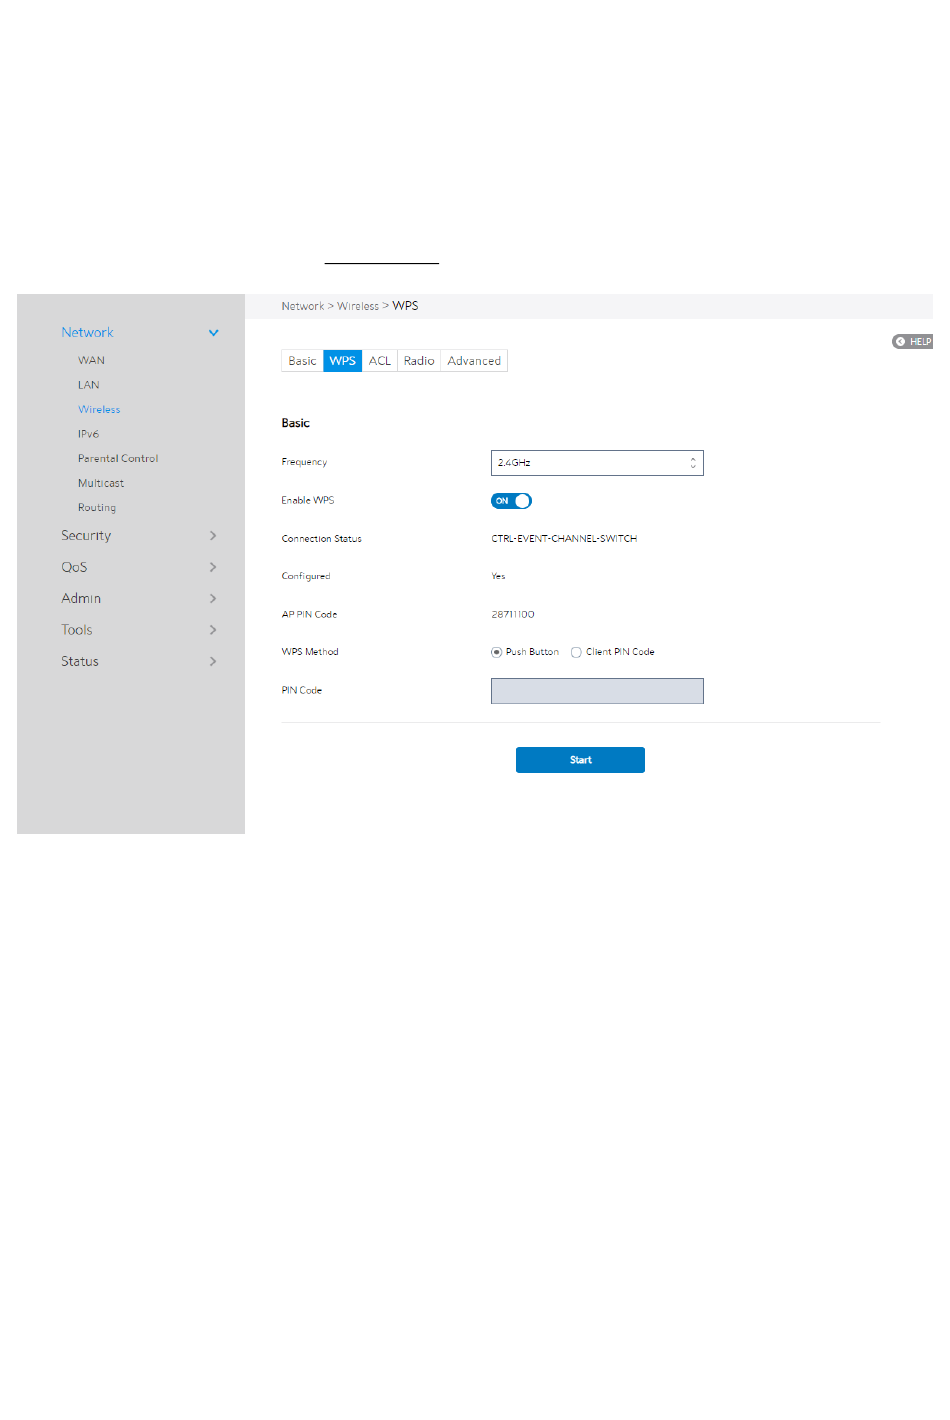Screen dimensions: 950x1420
Task: Open the Advanced tab
Action: pos(474,361)
